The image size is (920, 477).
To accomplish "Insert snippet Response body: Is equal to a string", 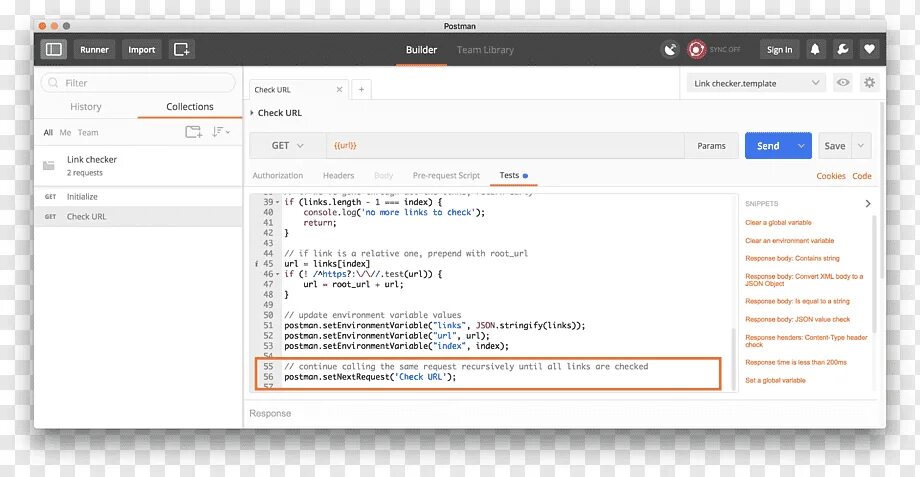I will point(797,301).
